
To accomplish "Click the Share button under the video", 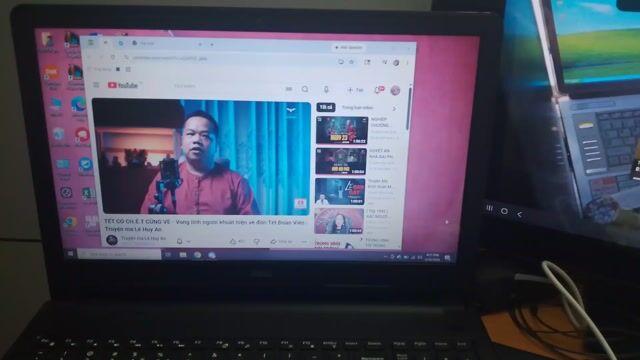I will [x=282, y=242].
